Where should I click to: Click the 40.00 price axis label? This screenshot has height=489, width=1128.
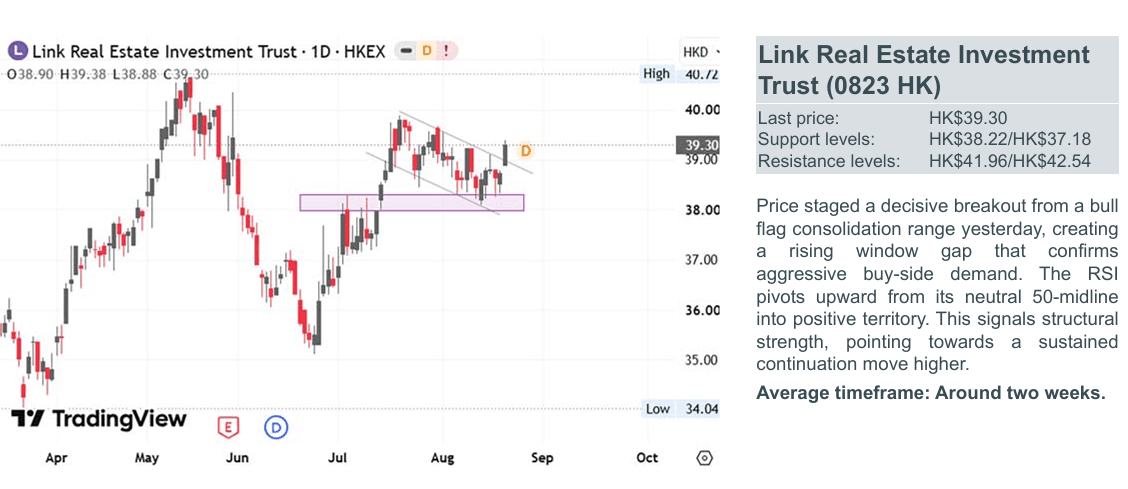[701, 110]
